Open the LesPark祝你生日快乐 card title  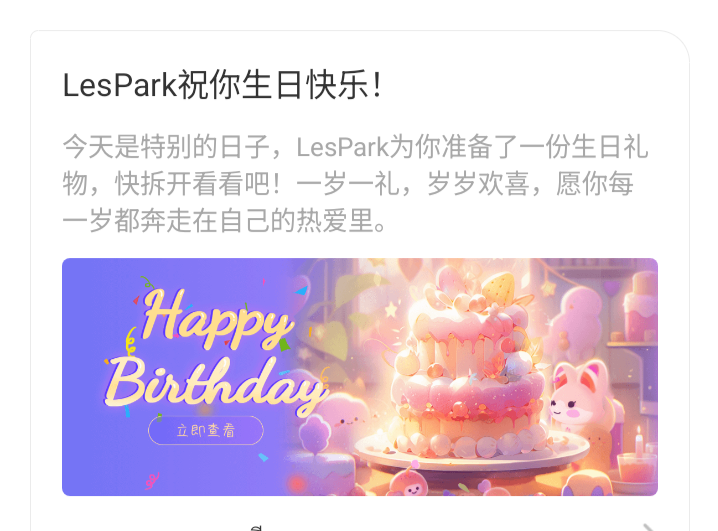[223, 85]
